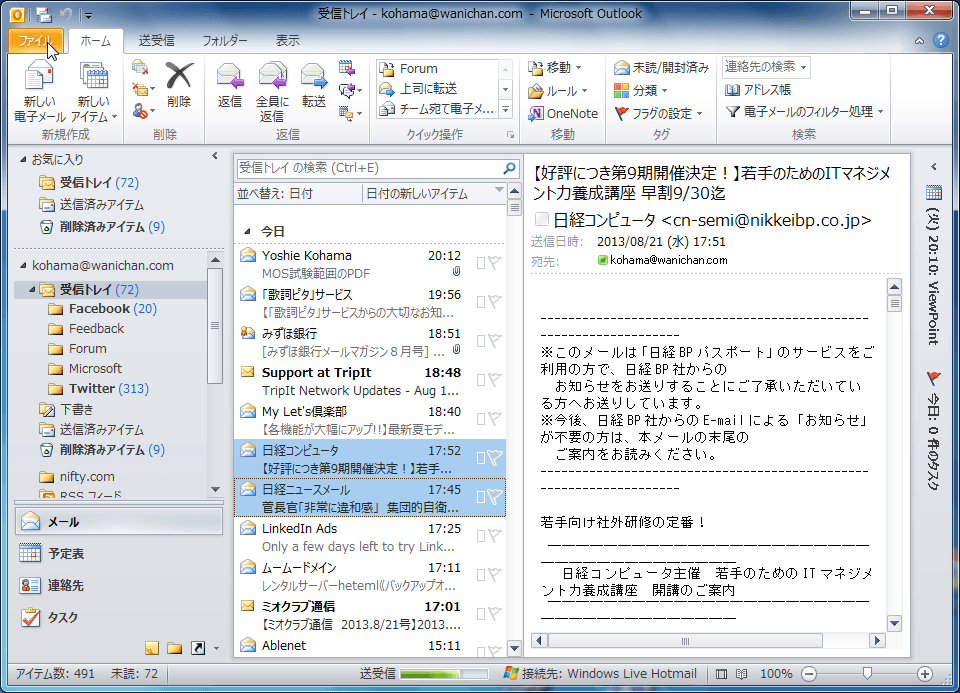Click the 転送 forward icon
The width and height of the screenshot is (960, 693).
[313, 84]
